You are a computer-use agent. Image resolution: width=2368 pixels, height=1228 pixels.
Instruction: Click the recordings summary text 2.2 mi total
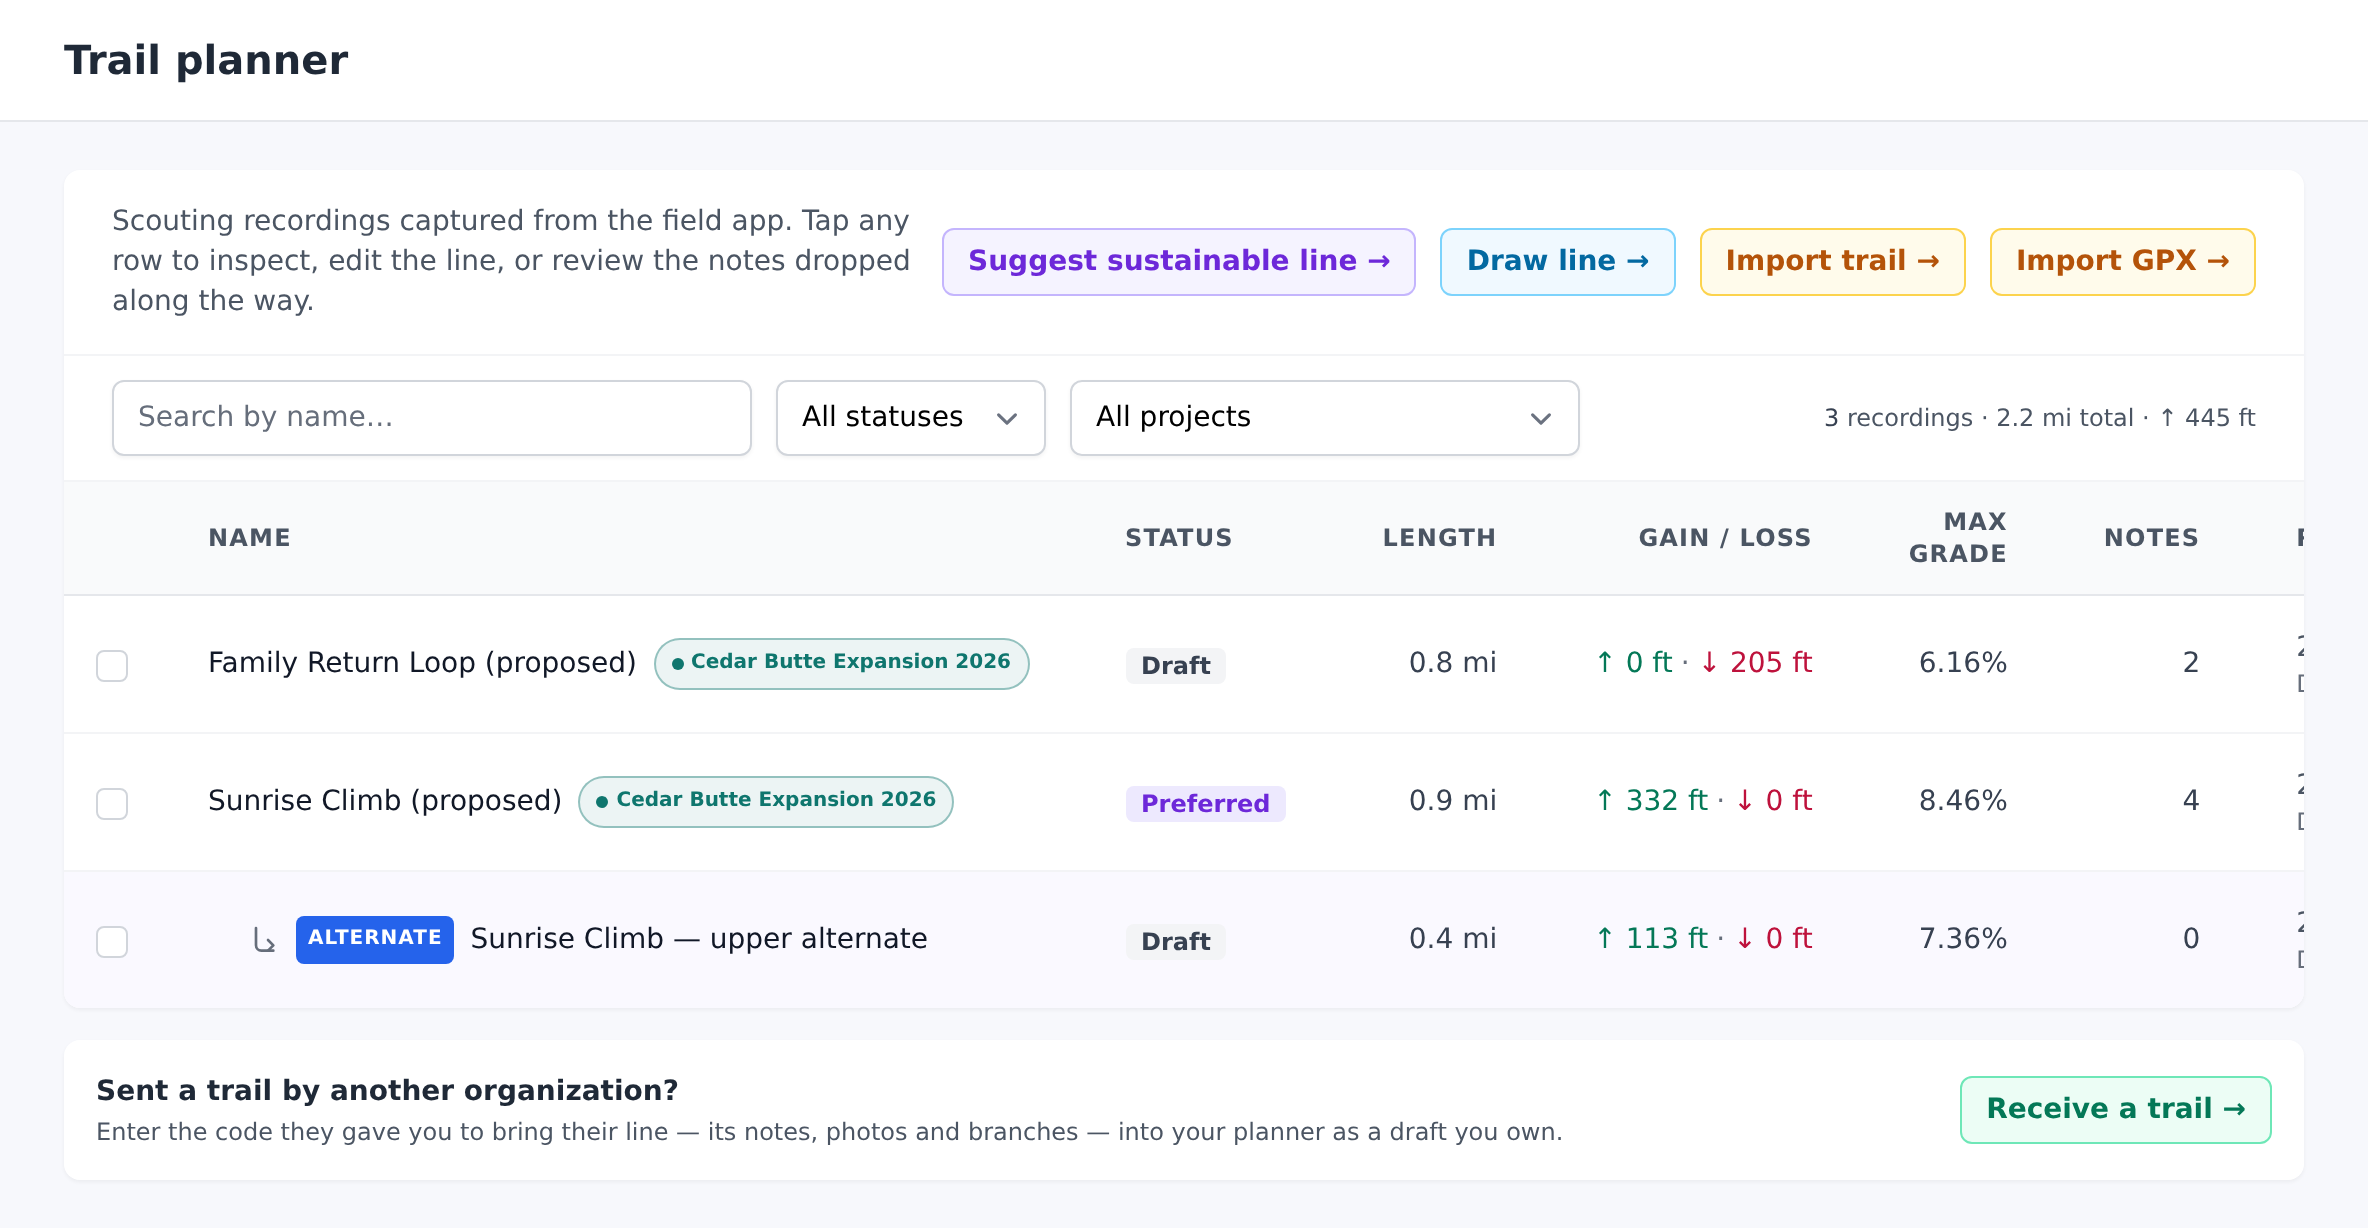tap(2064, 418)
